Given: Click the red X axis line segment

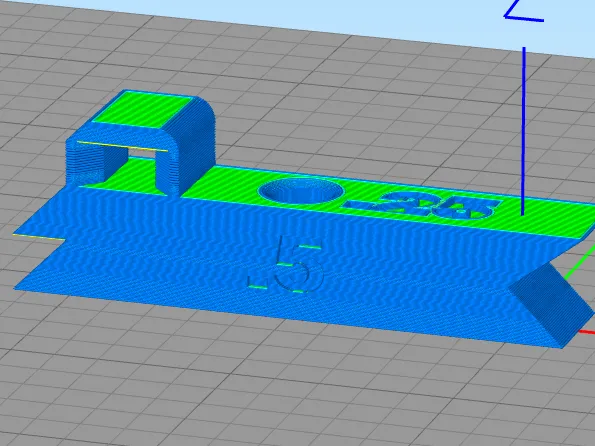Looking at the screenshot, I should click(587, 333).
